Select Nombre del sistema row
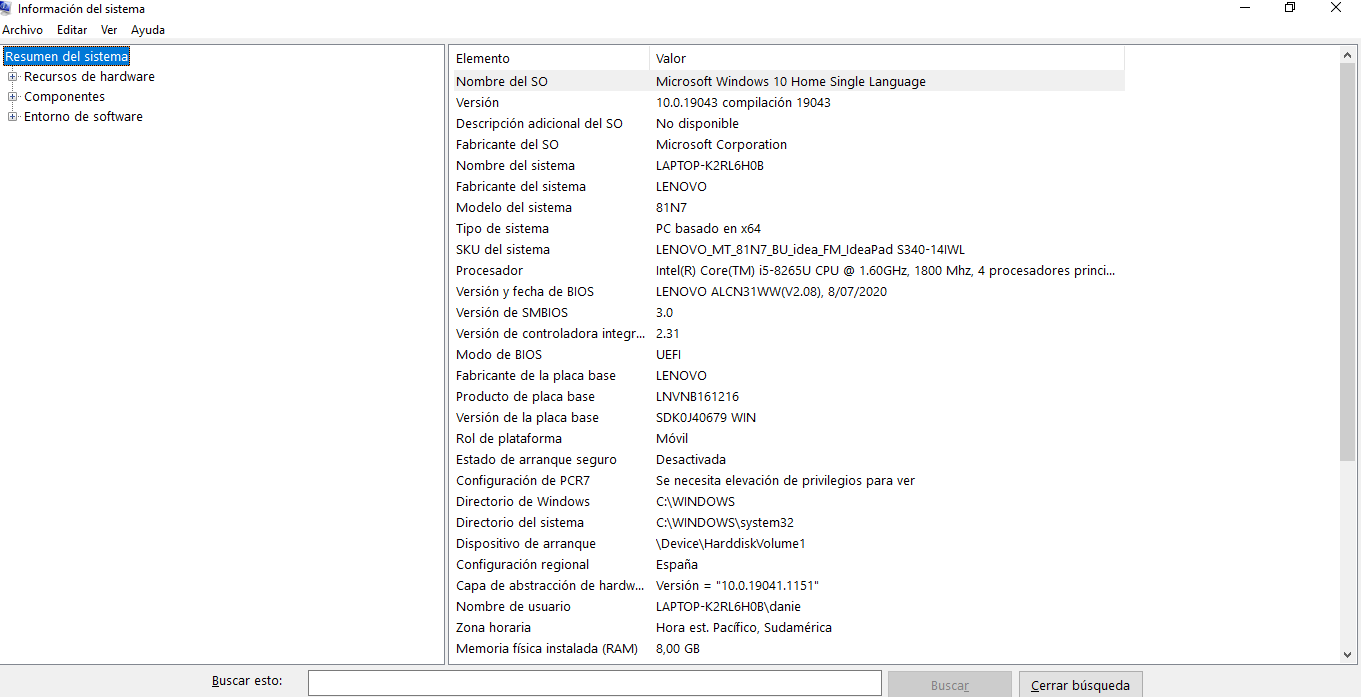 click(788, 166)
